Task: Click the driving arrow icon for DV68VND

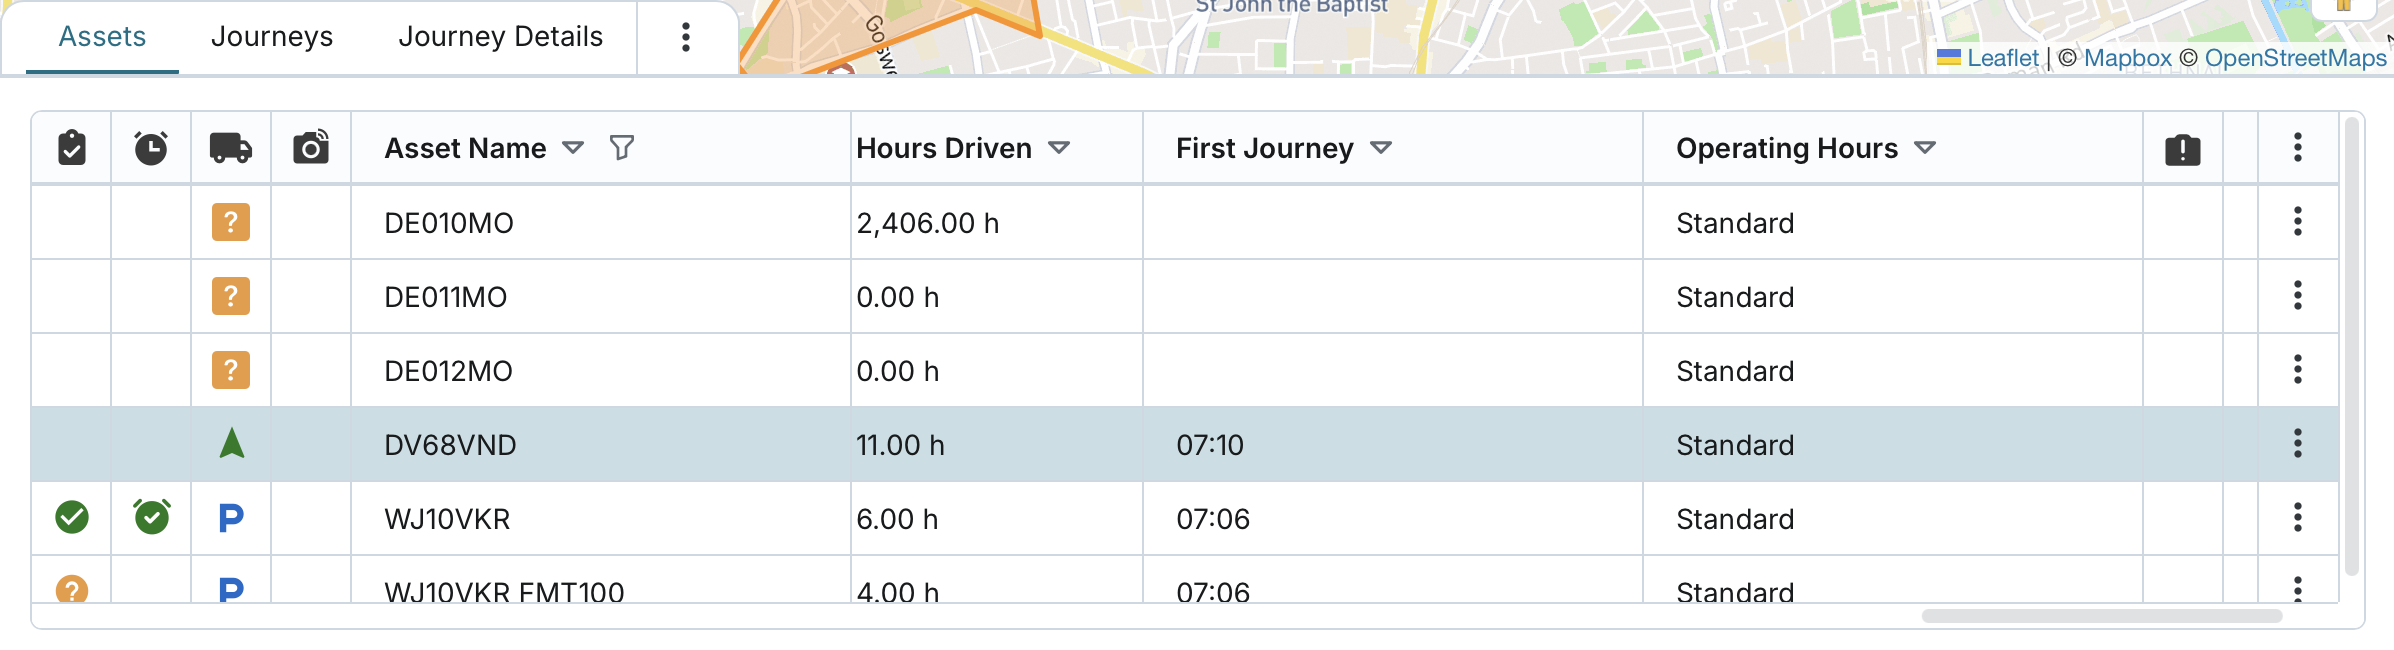Action: [231, 443]
